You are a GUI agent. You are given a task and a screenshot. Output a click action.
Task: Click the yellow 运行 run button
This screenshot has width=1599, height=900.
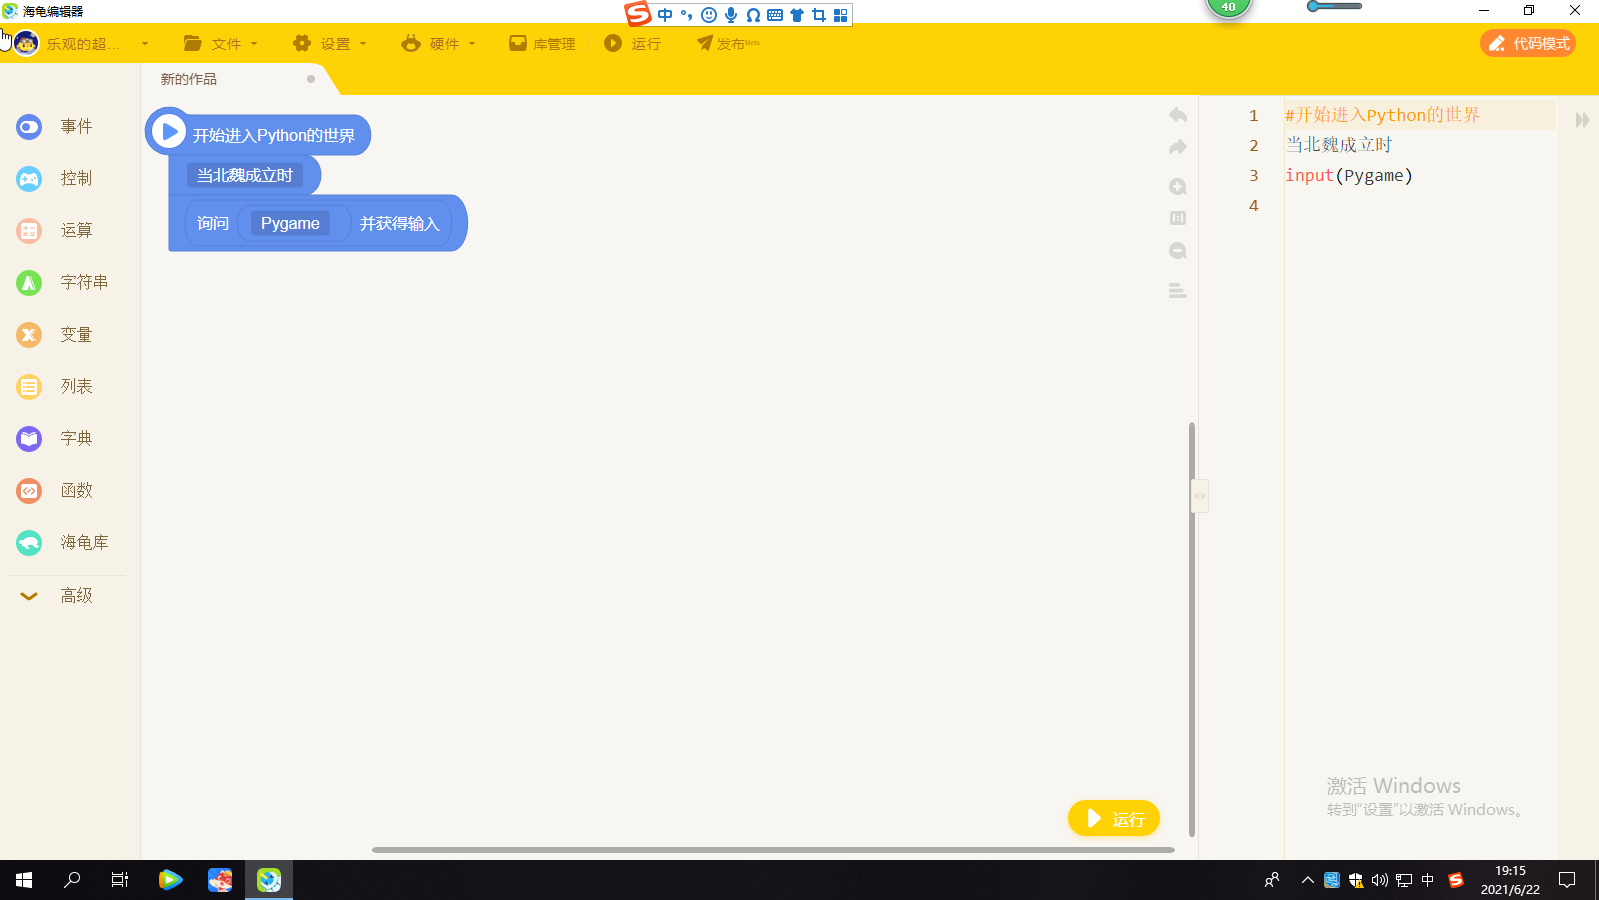[x=1114, y=819]
